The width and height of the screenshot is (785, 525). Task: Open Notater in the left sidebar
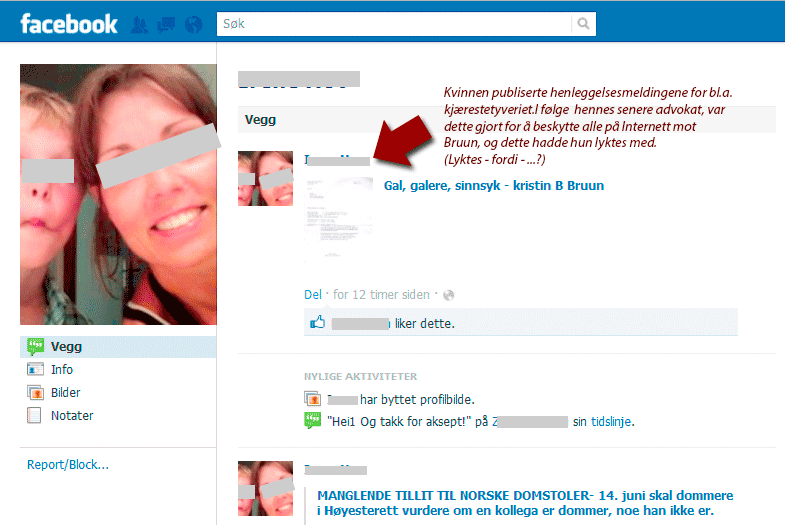point(72,415)
